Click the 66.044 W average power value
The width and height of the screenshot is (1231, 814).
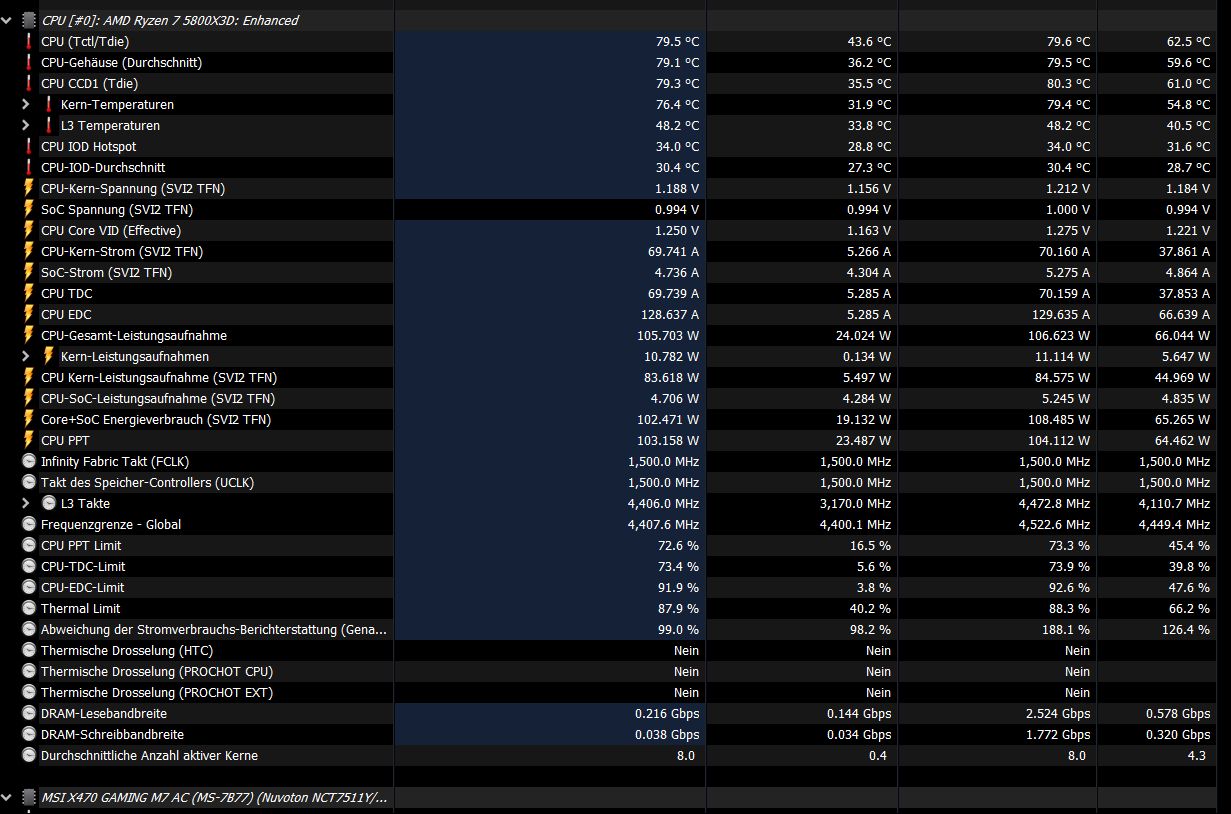point(1181,335)
